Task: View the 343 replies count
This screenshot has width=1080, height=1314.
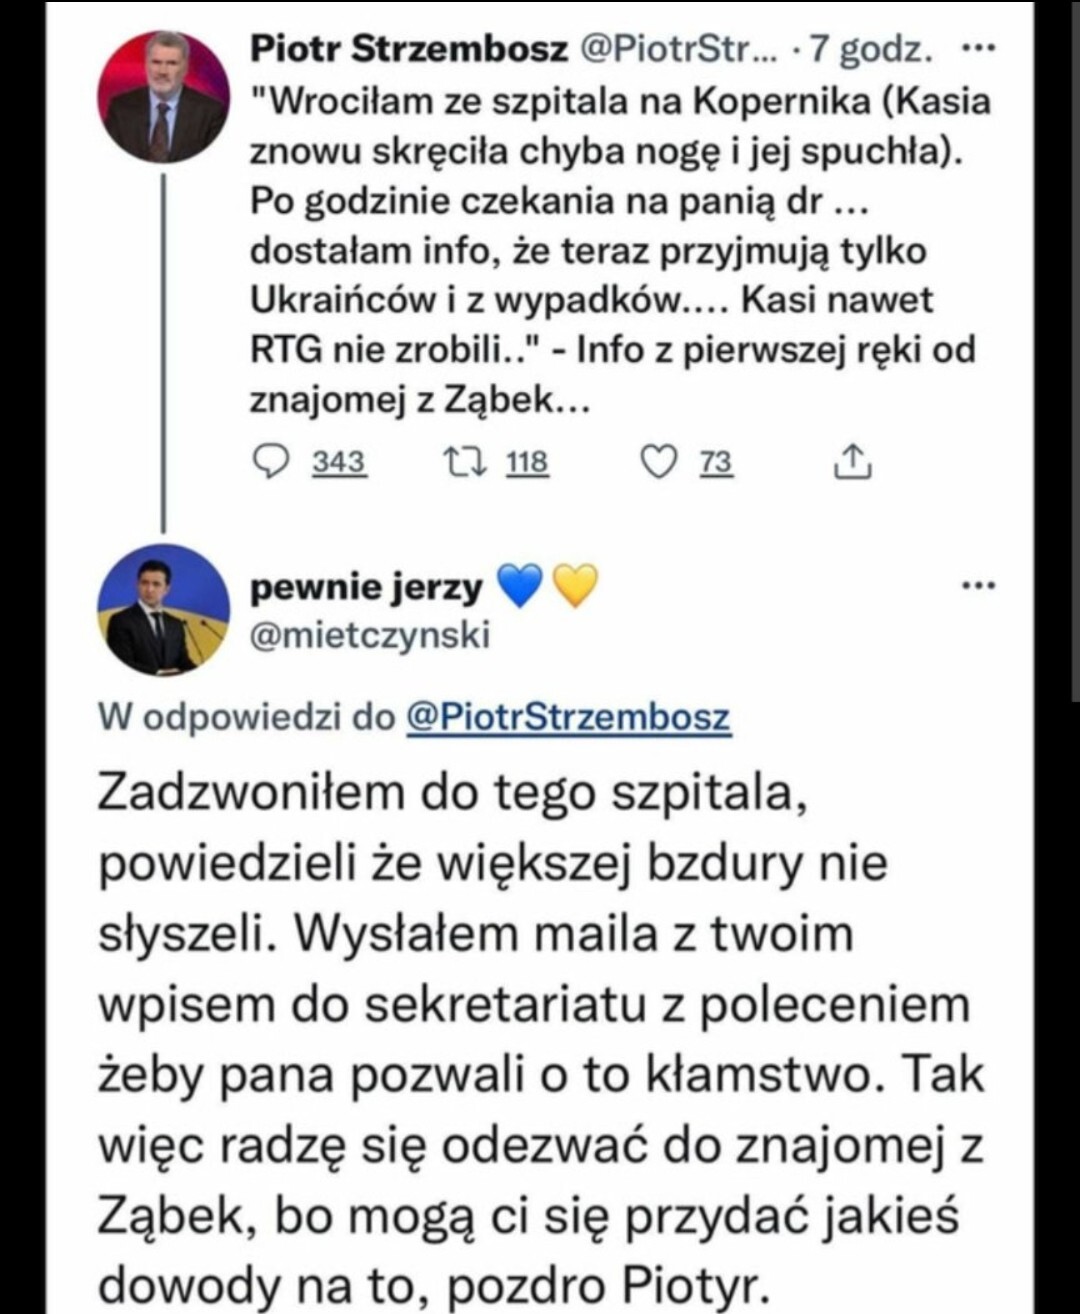Action: (x=339, y=462)
